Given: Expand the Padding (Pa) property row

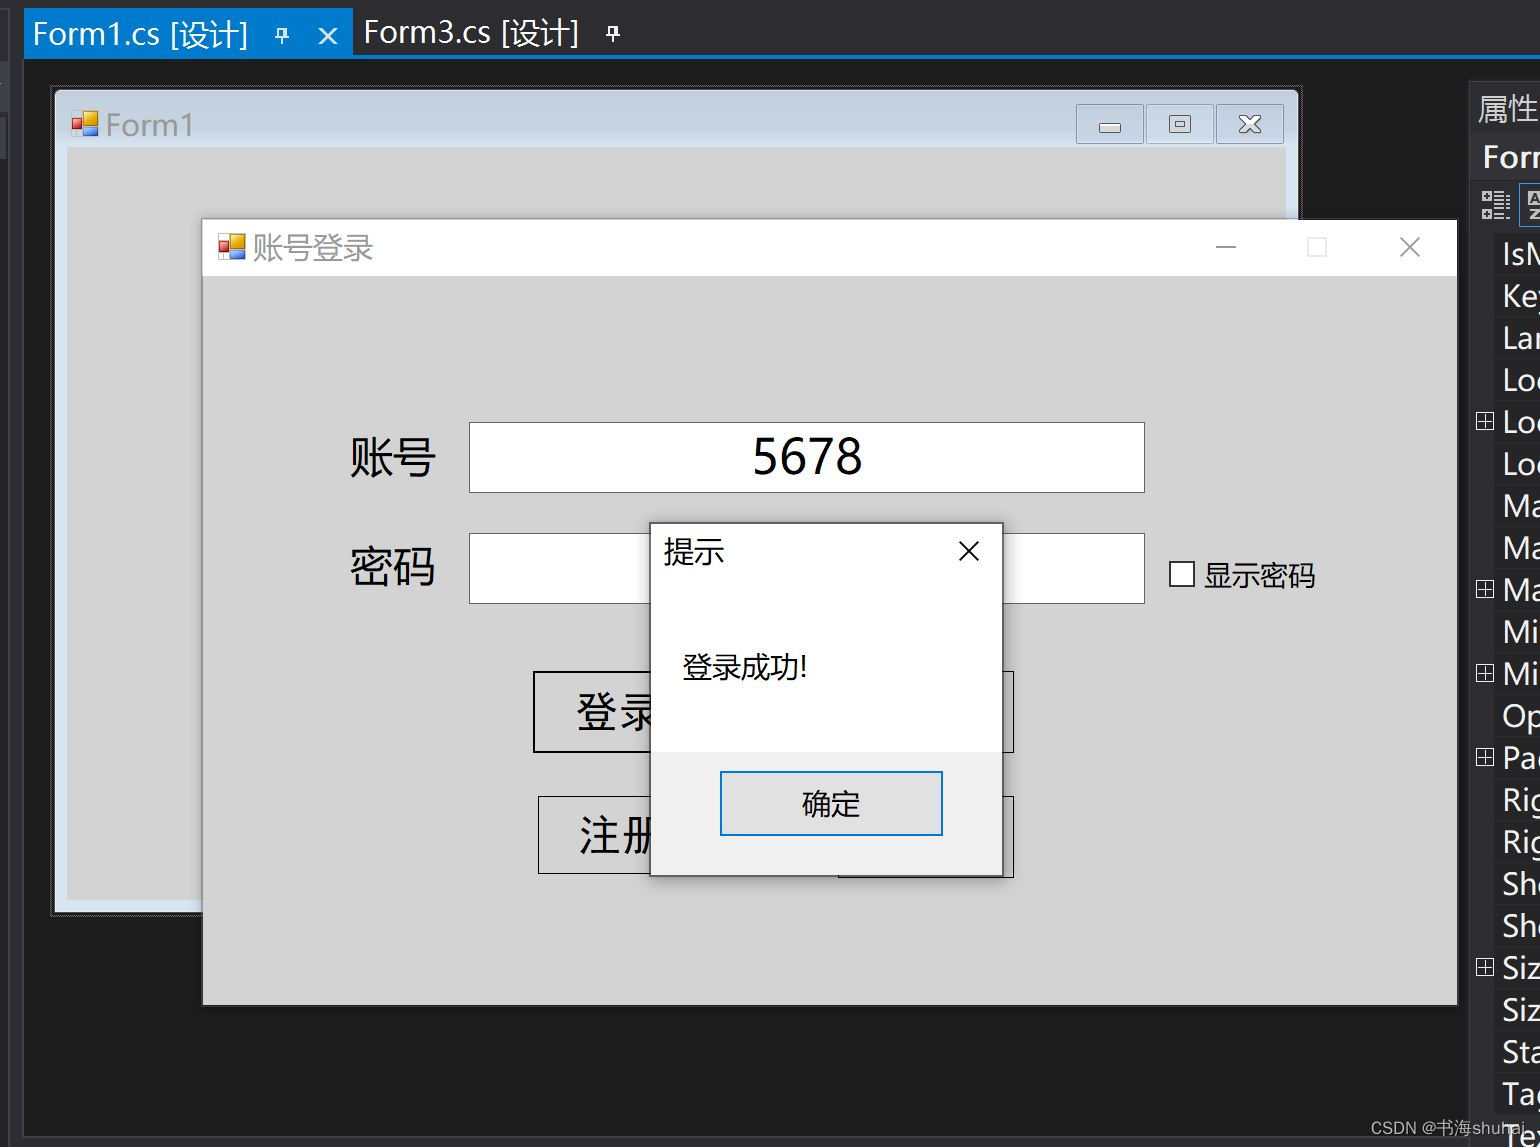Looking at the screenshot, I should 1485,758.
